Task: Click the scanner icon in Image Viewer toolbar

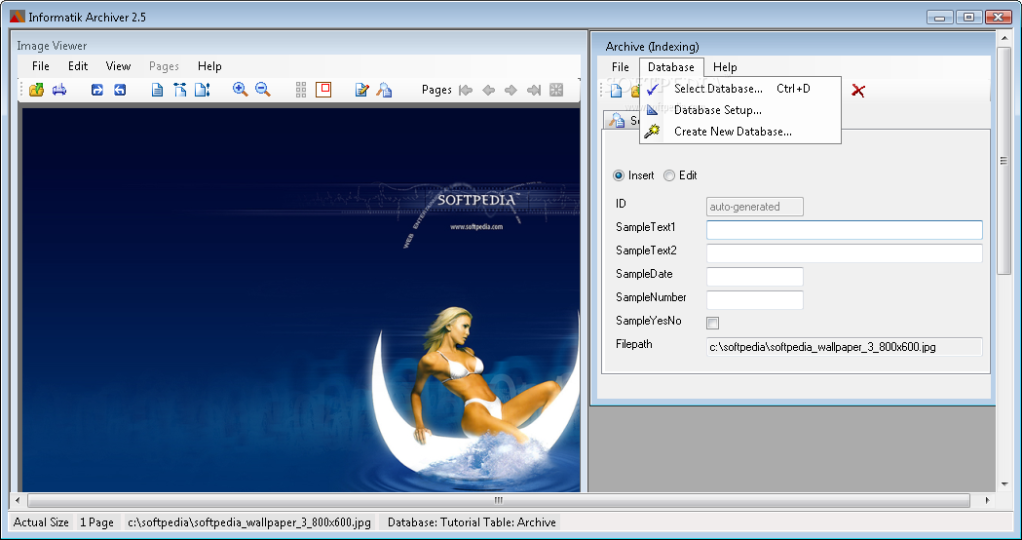Action: (x=59, y=90)
